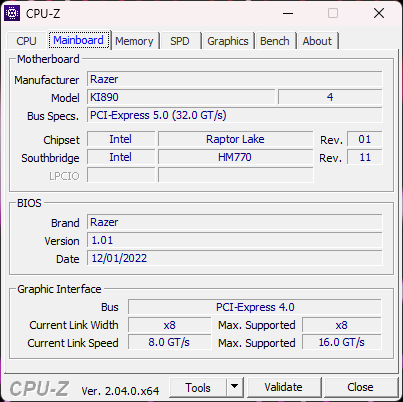Click the BIOS Date field 12/01/2022
403x402 pixels.
click(x=235, y=258)
